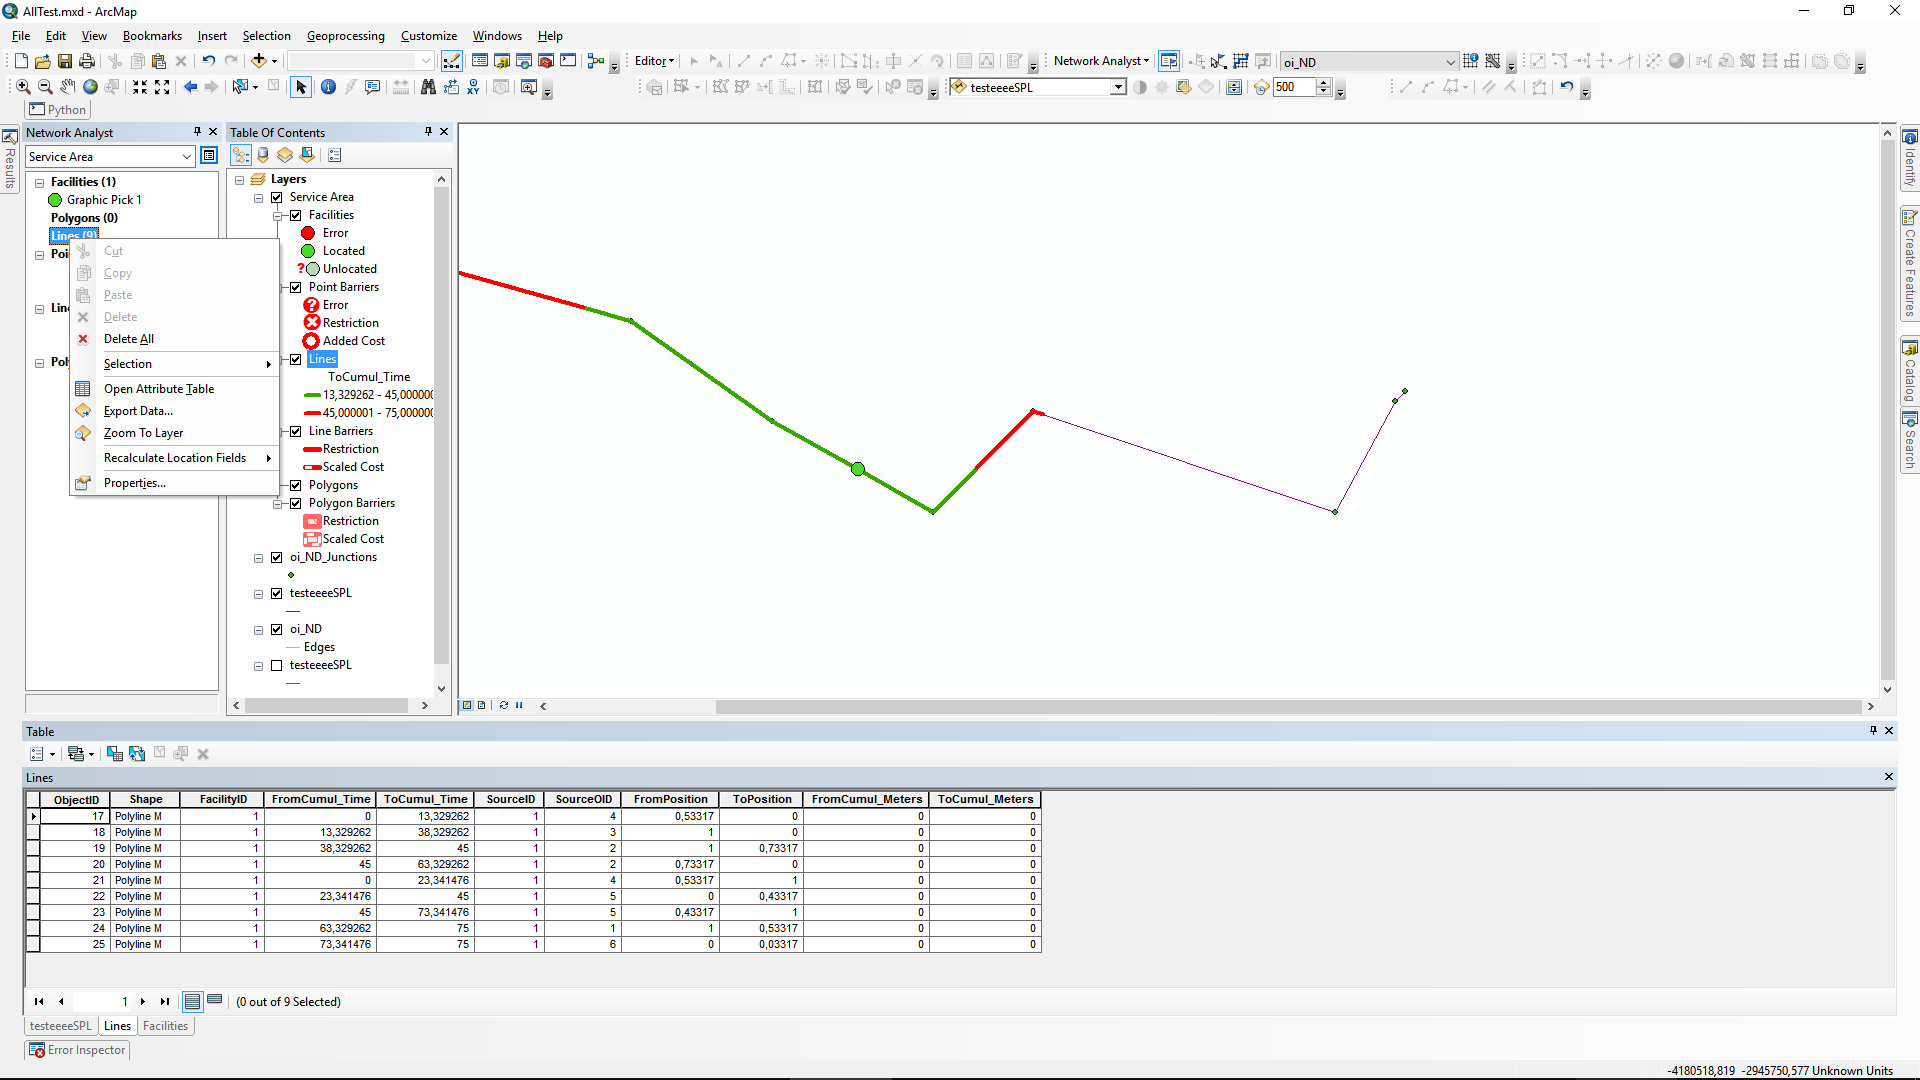Click the Full Extent globe icon
This screenshot has height=1080, width=1920.
(x=90, y=87)
